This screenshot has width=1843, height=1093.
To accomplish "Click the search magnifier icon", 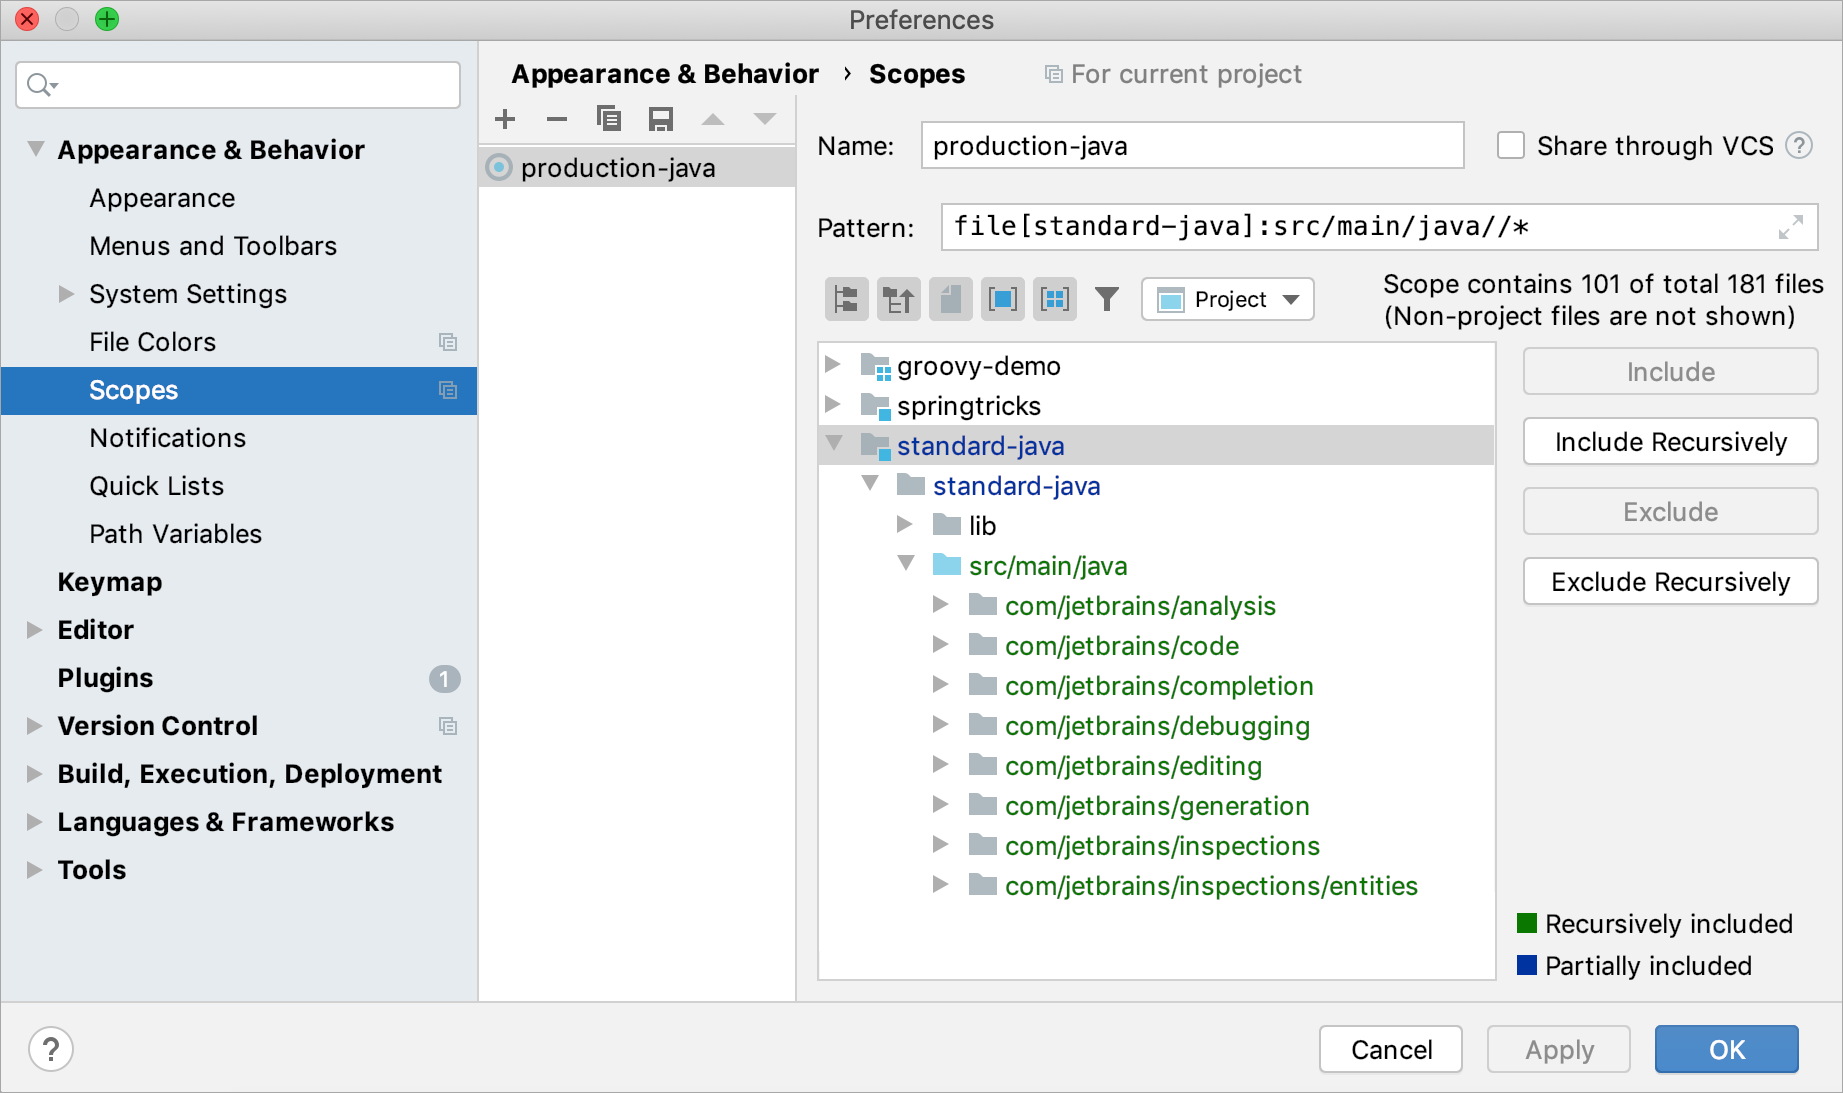I will click(42, 85).
